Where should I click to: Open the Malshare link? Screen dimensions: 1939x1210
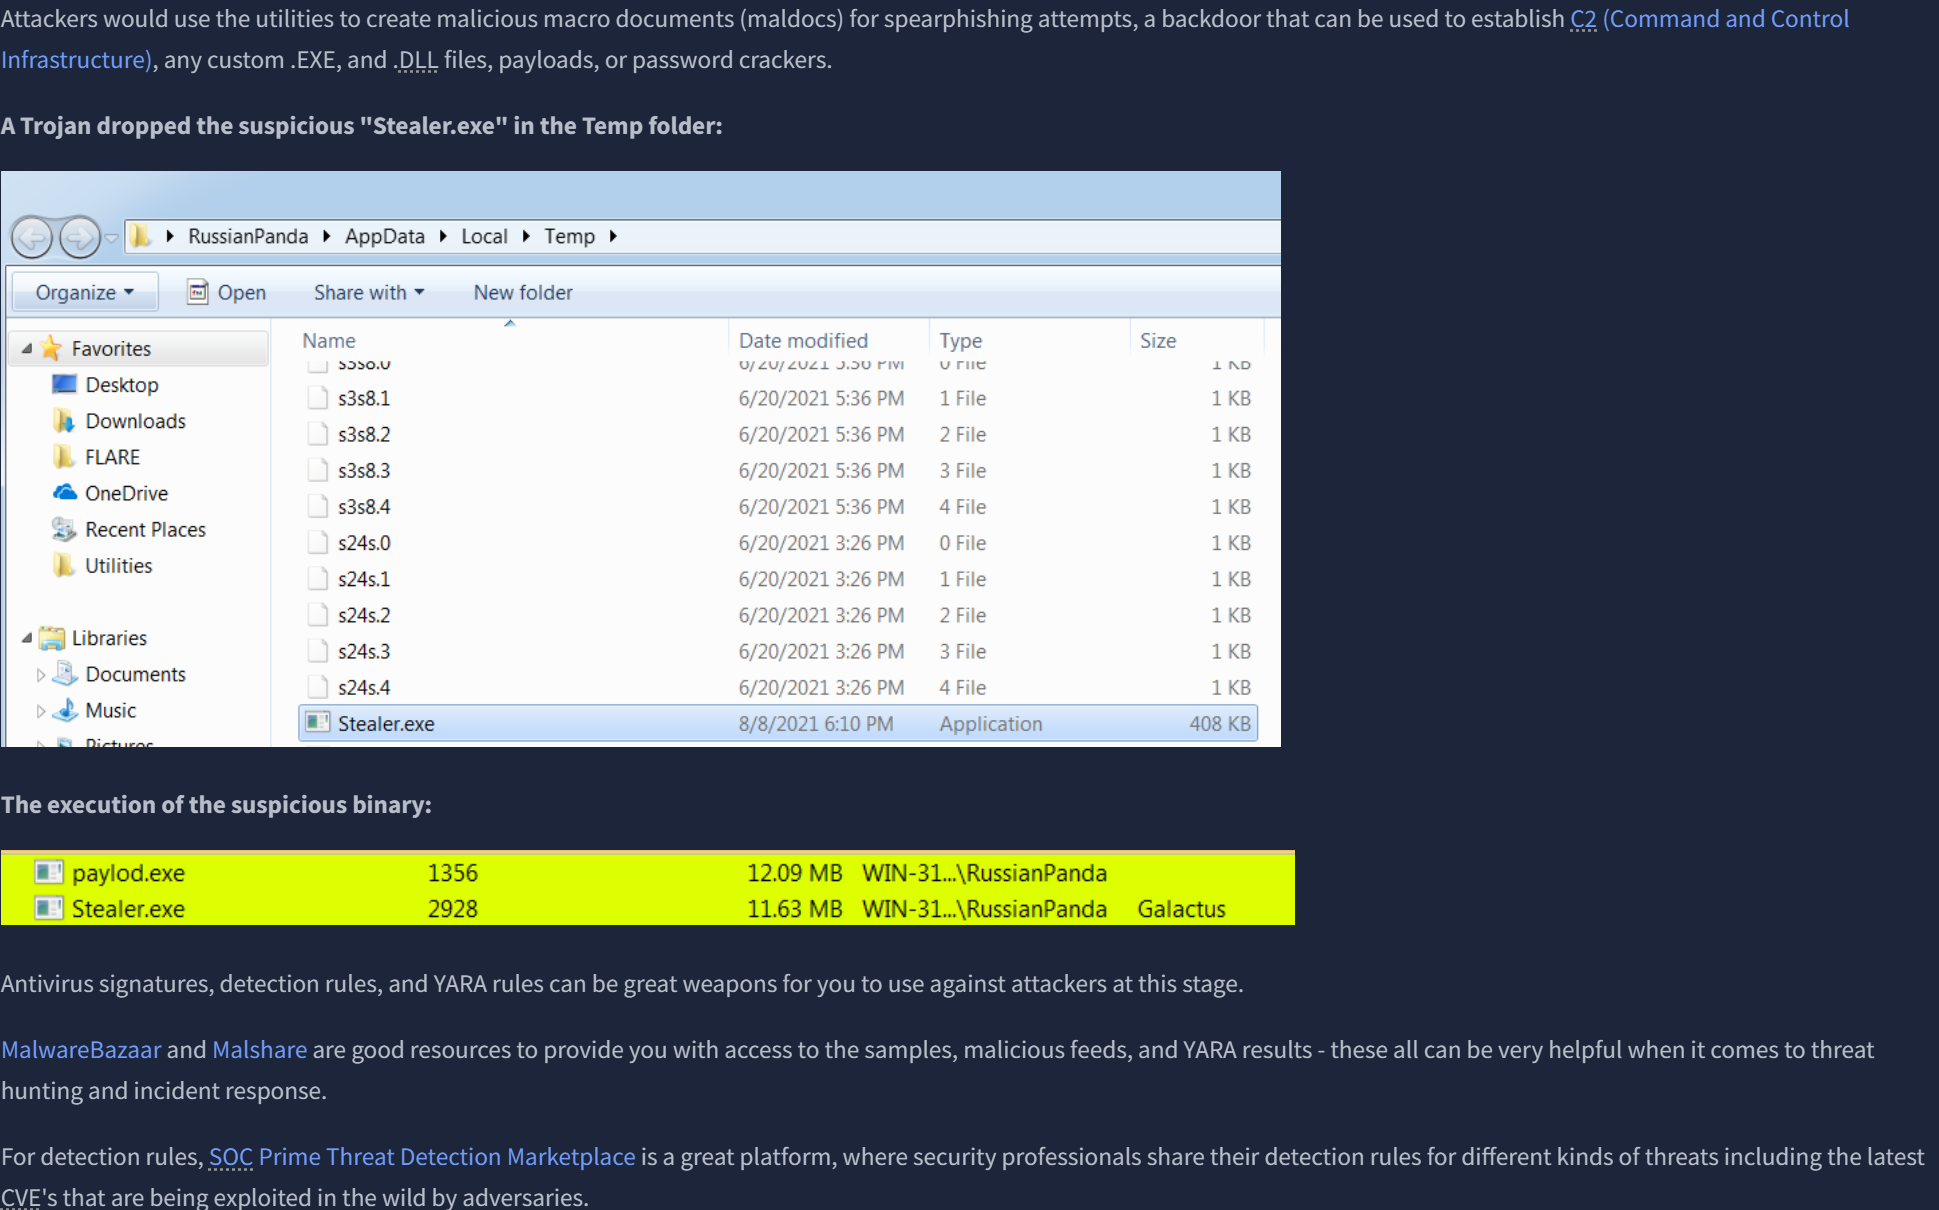coord(259,1050)
